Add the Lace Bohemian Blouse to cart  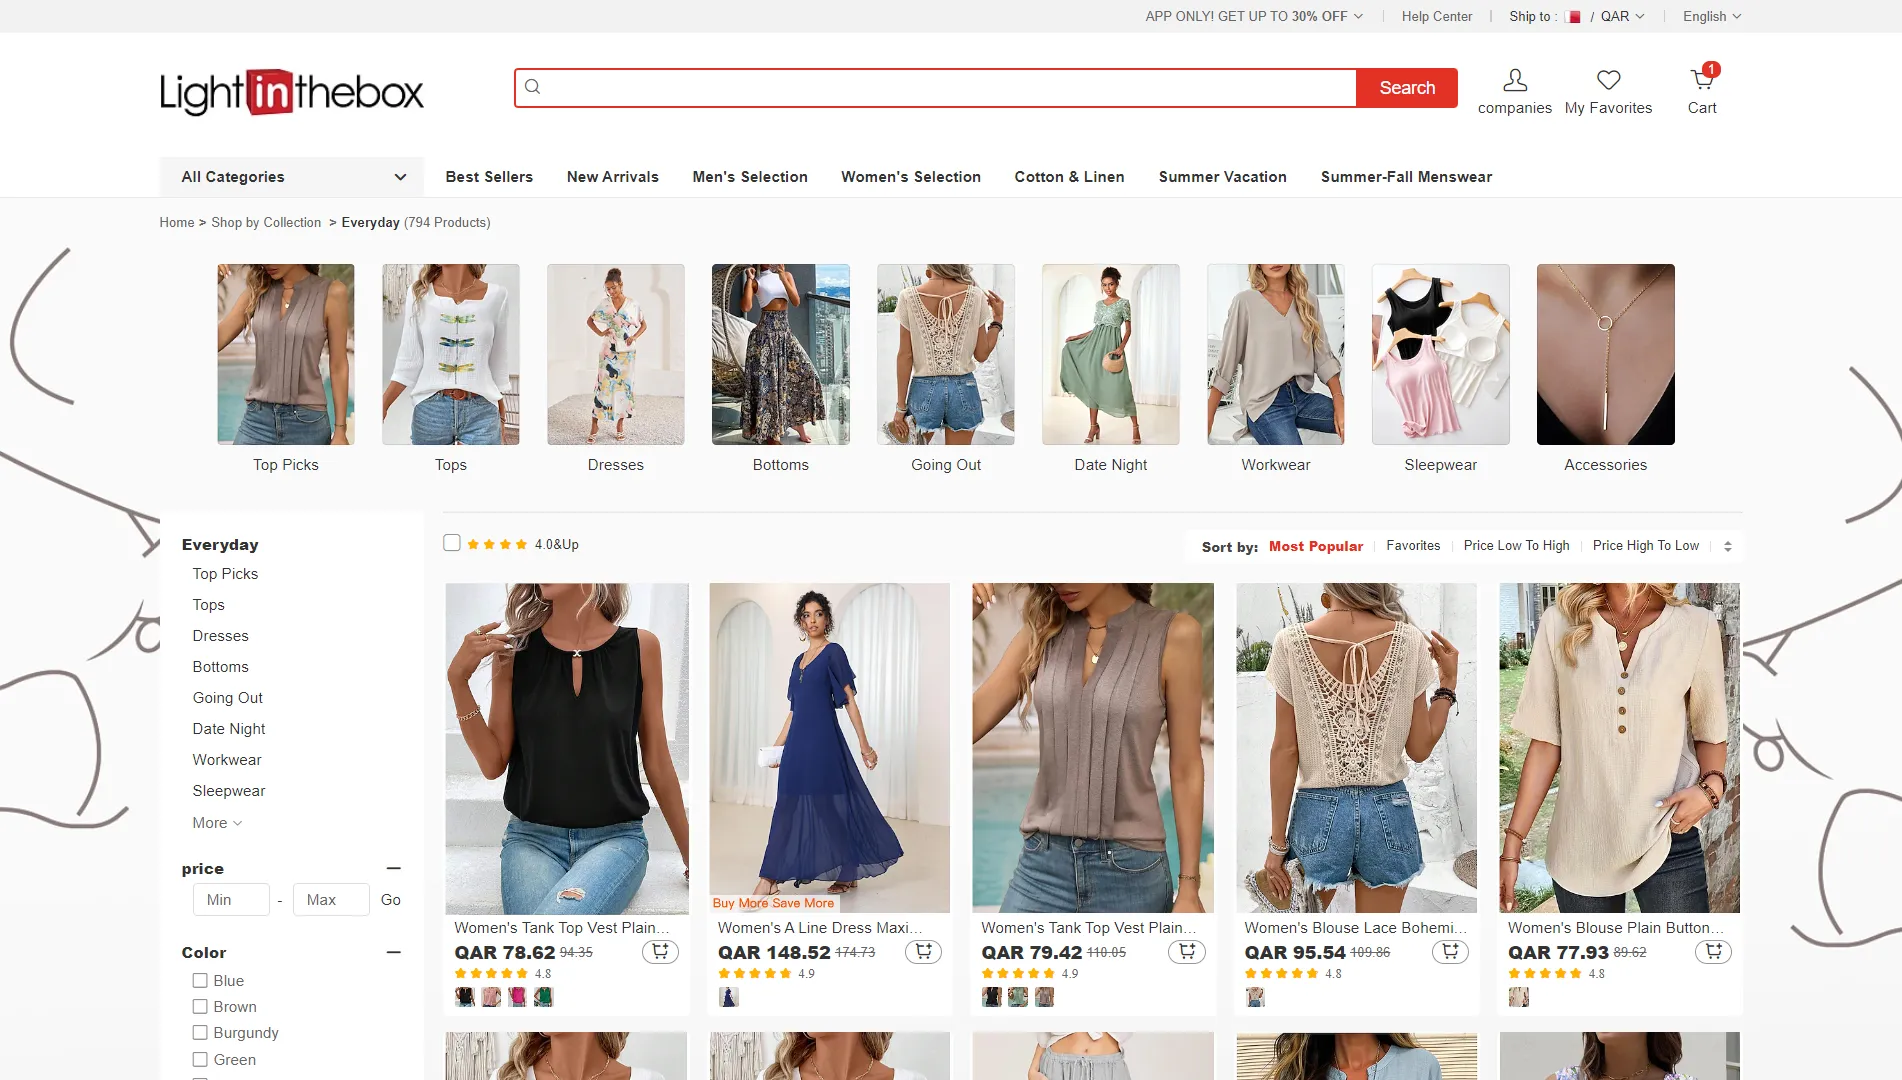click(1450, 952)
